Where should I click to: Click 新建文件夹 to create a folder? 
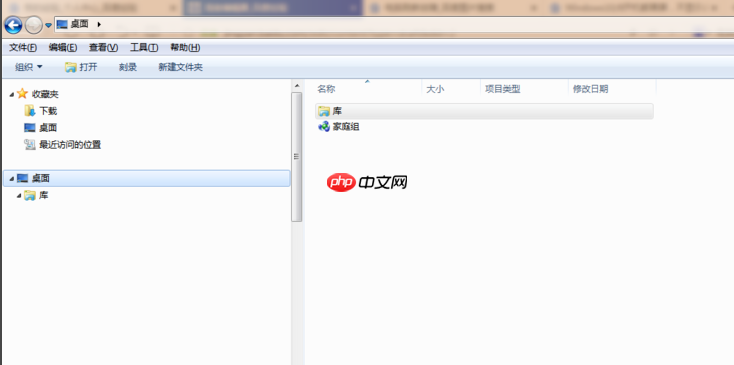tap(181, 67)
